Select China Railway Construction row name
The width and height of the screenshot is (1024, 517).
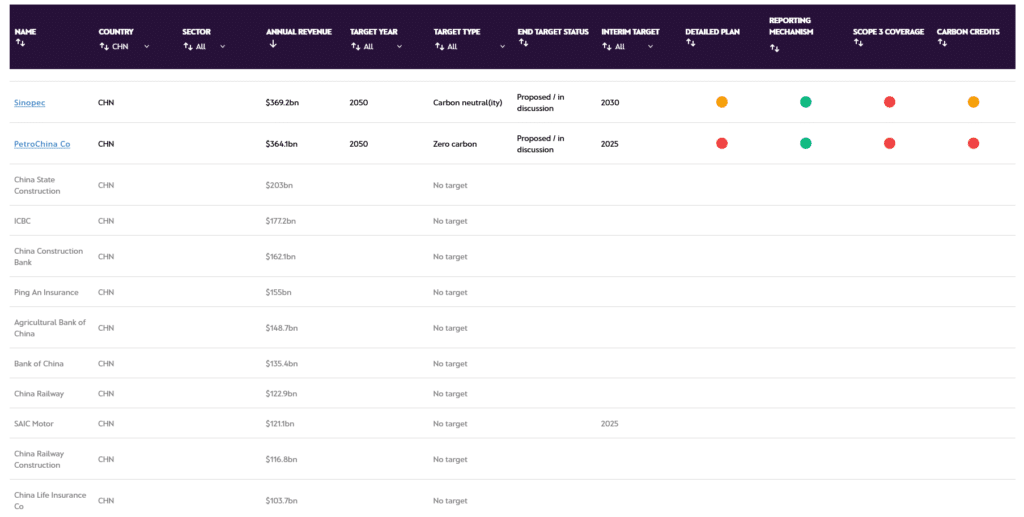(39, 460)
